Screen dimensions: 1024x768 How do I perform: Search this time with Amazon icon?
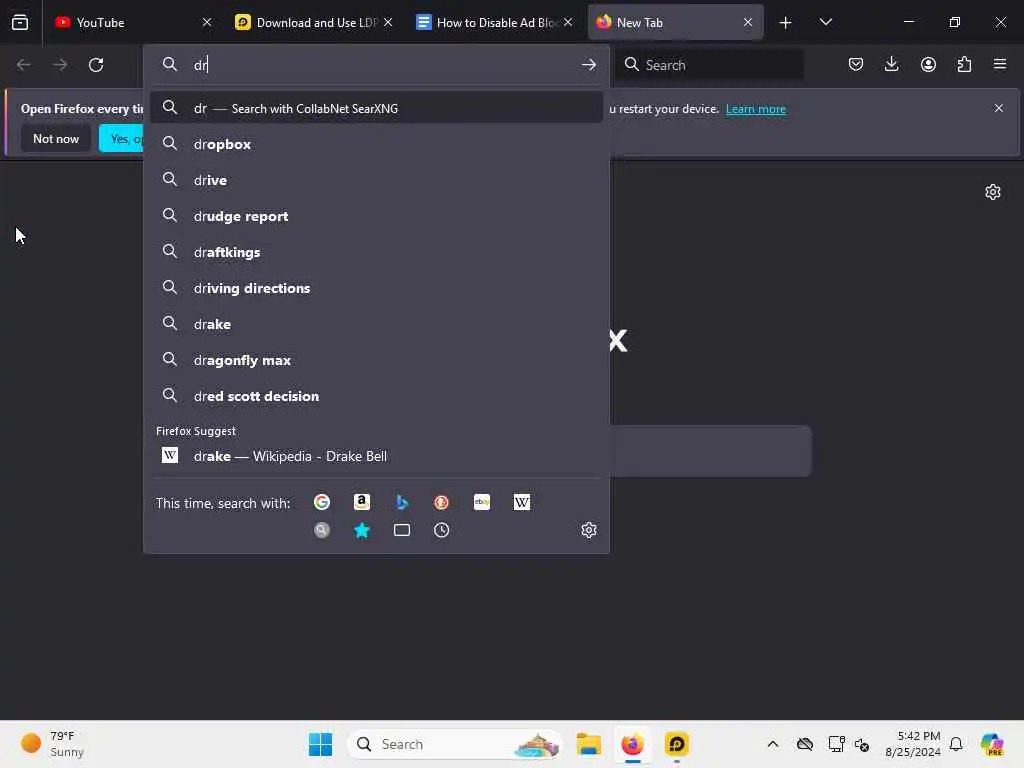tap(362, 502)
